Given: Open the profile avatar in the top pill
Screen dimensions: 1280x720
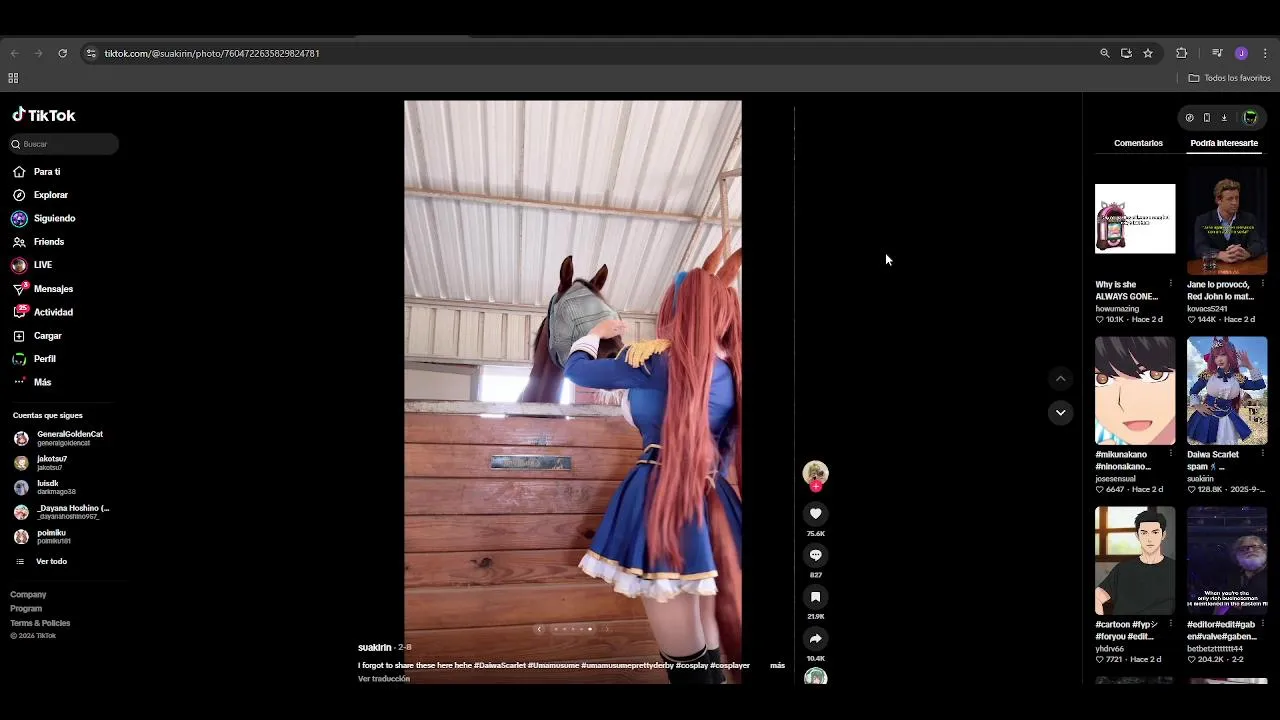Looking at the screenshot, I should [x=1250, y=118].
